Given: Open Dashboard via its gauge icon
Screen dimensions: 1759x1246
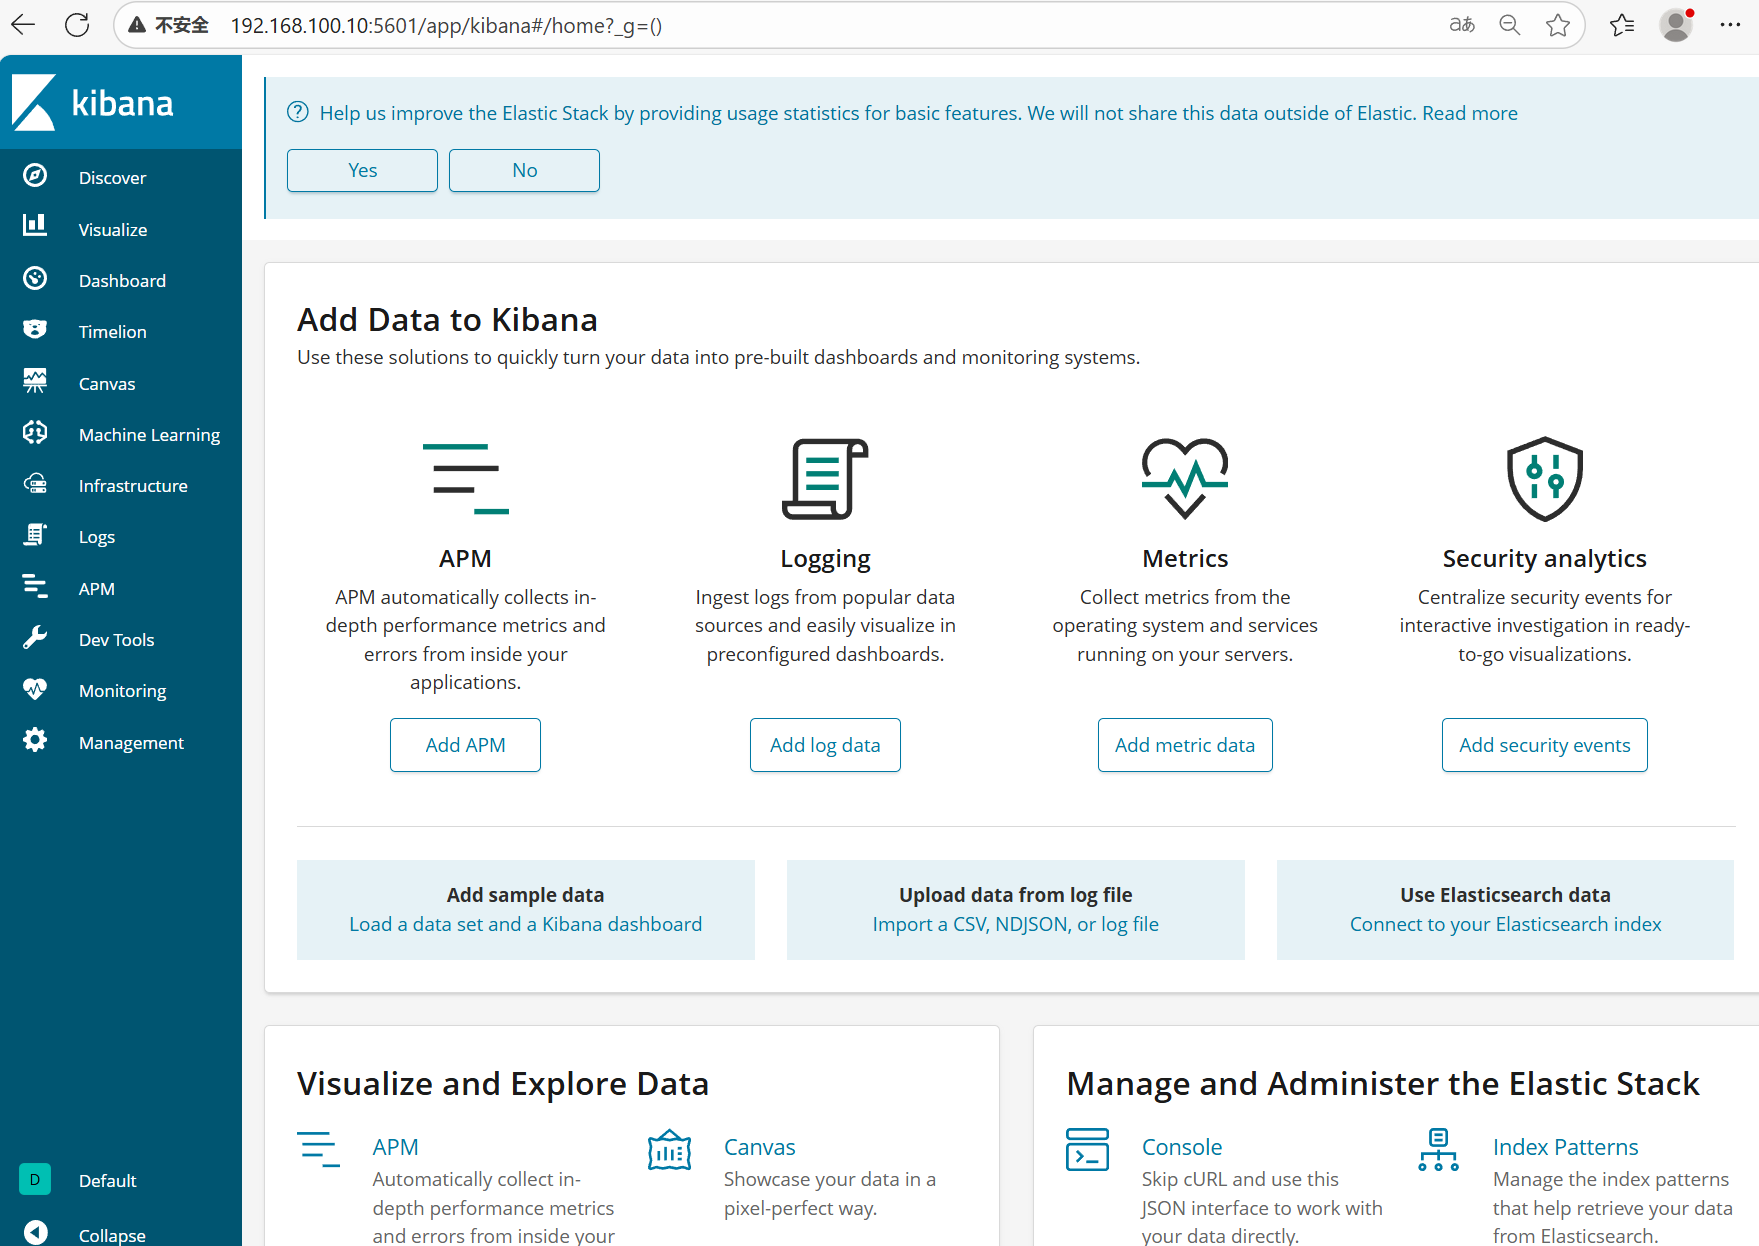Looking at the screenshot, I should (35, 278).
